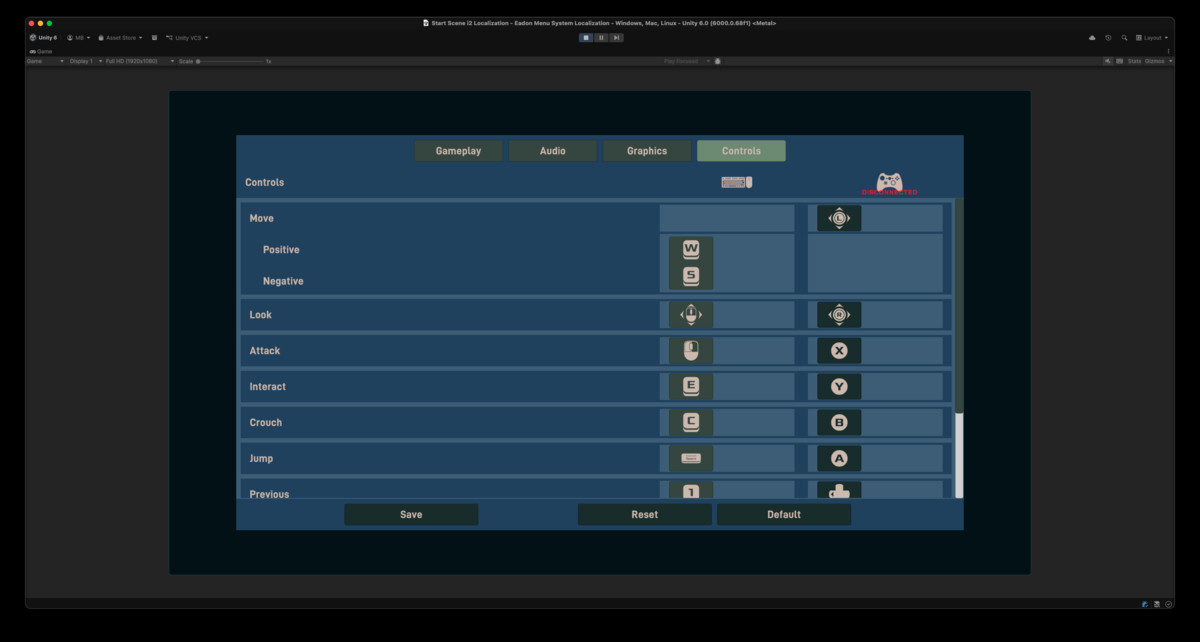
Task: Switch to the Audio tab
Action: pyautogui.click(x=552, y=150)
